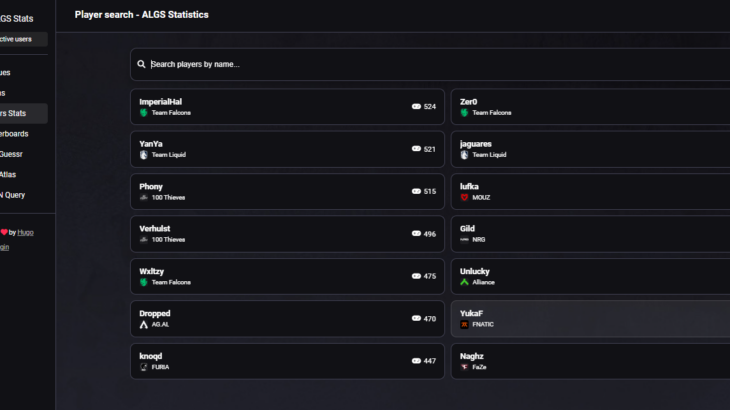Click the Alliance logo under Unlucky
This screenshot has height=410, width=730.
[x=464, y=282]
